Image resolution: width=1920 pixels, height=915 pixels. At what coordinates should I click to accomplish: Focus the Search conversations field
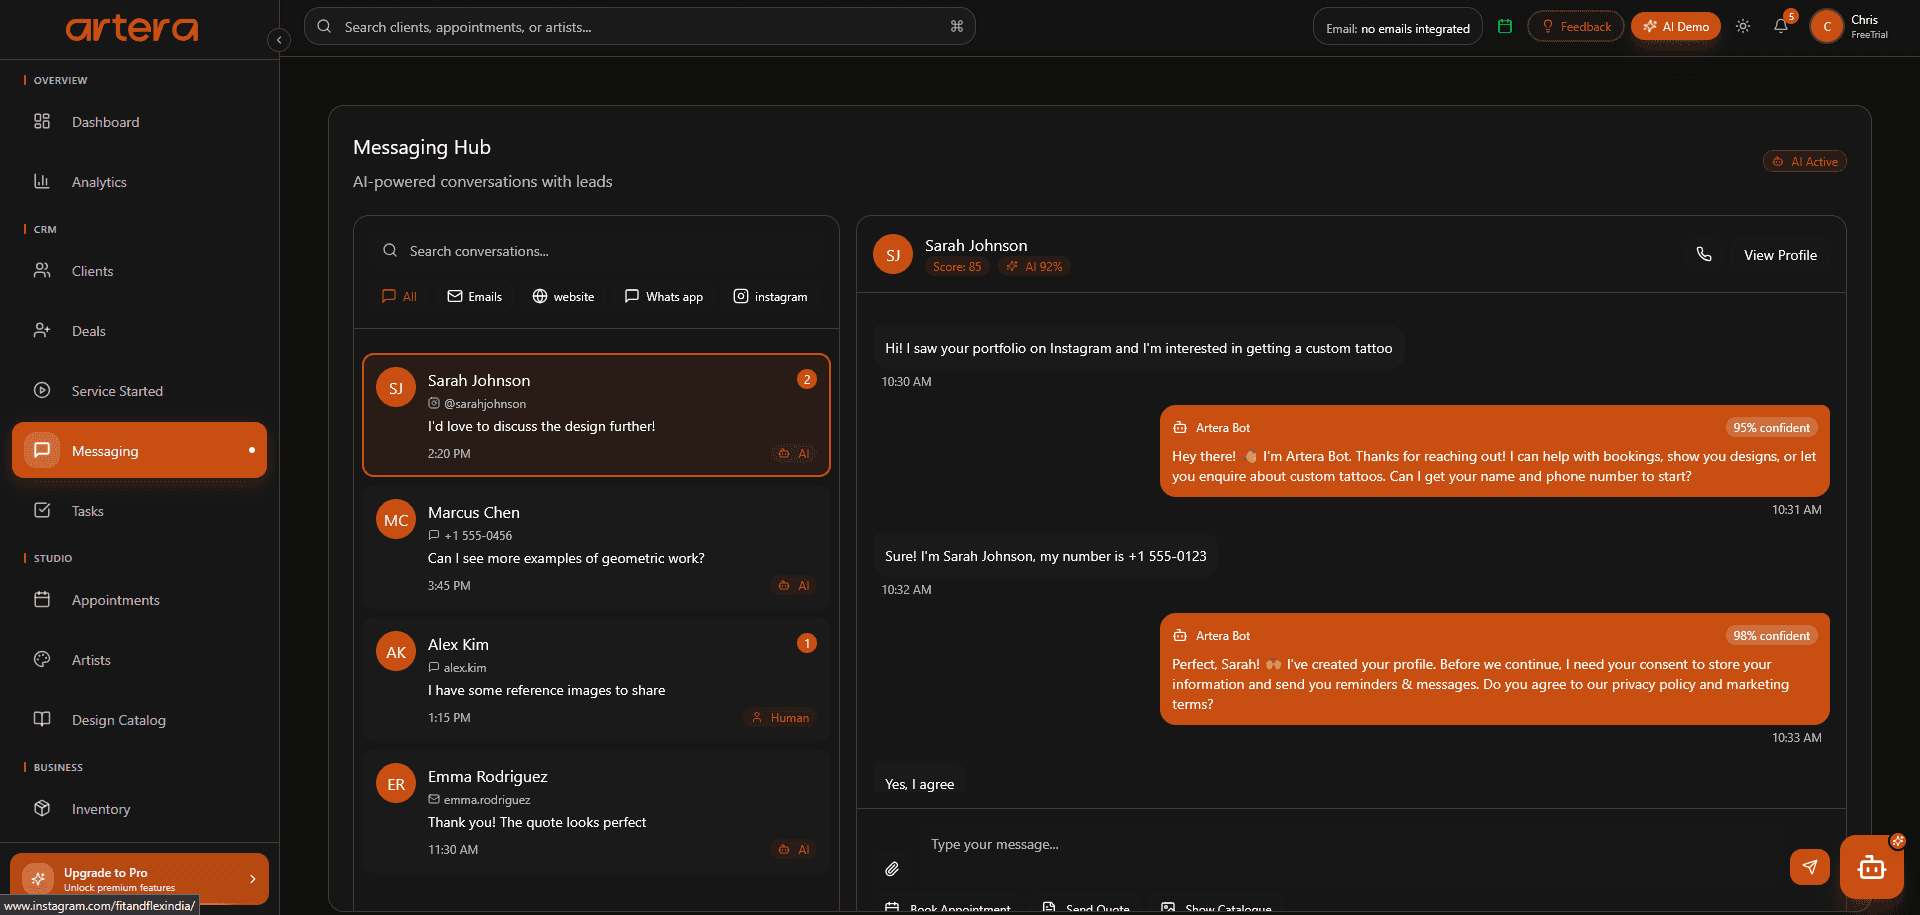(x=596, y=251)
